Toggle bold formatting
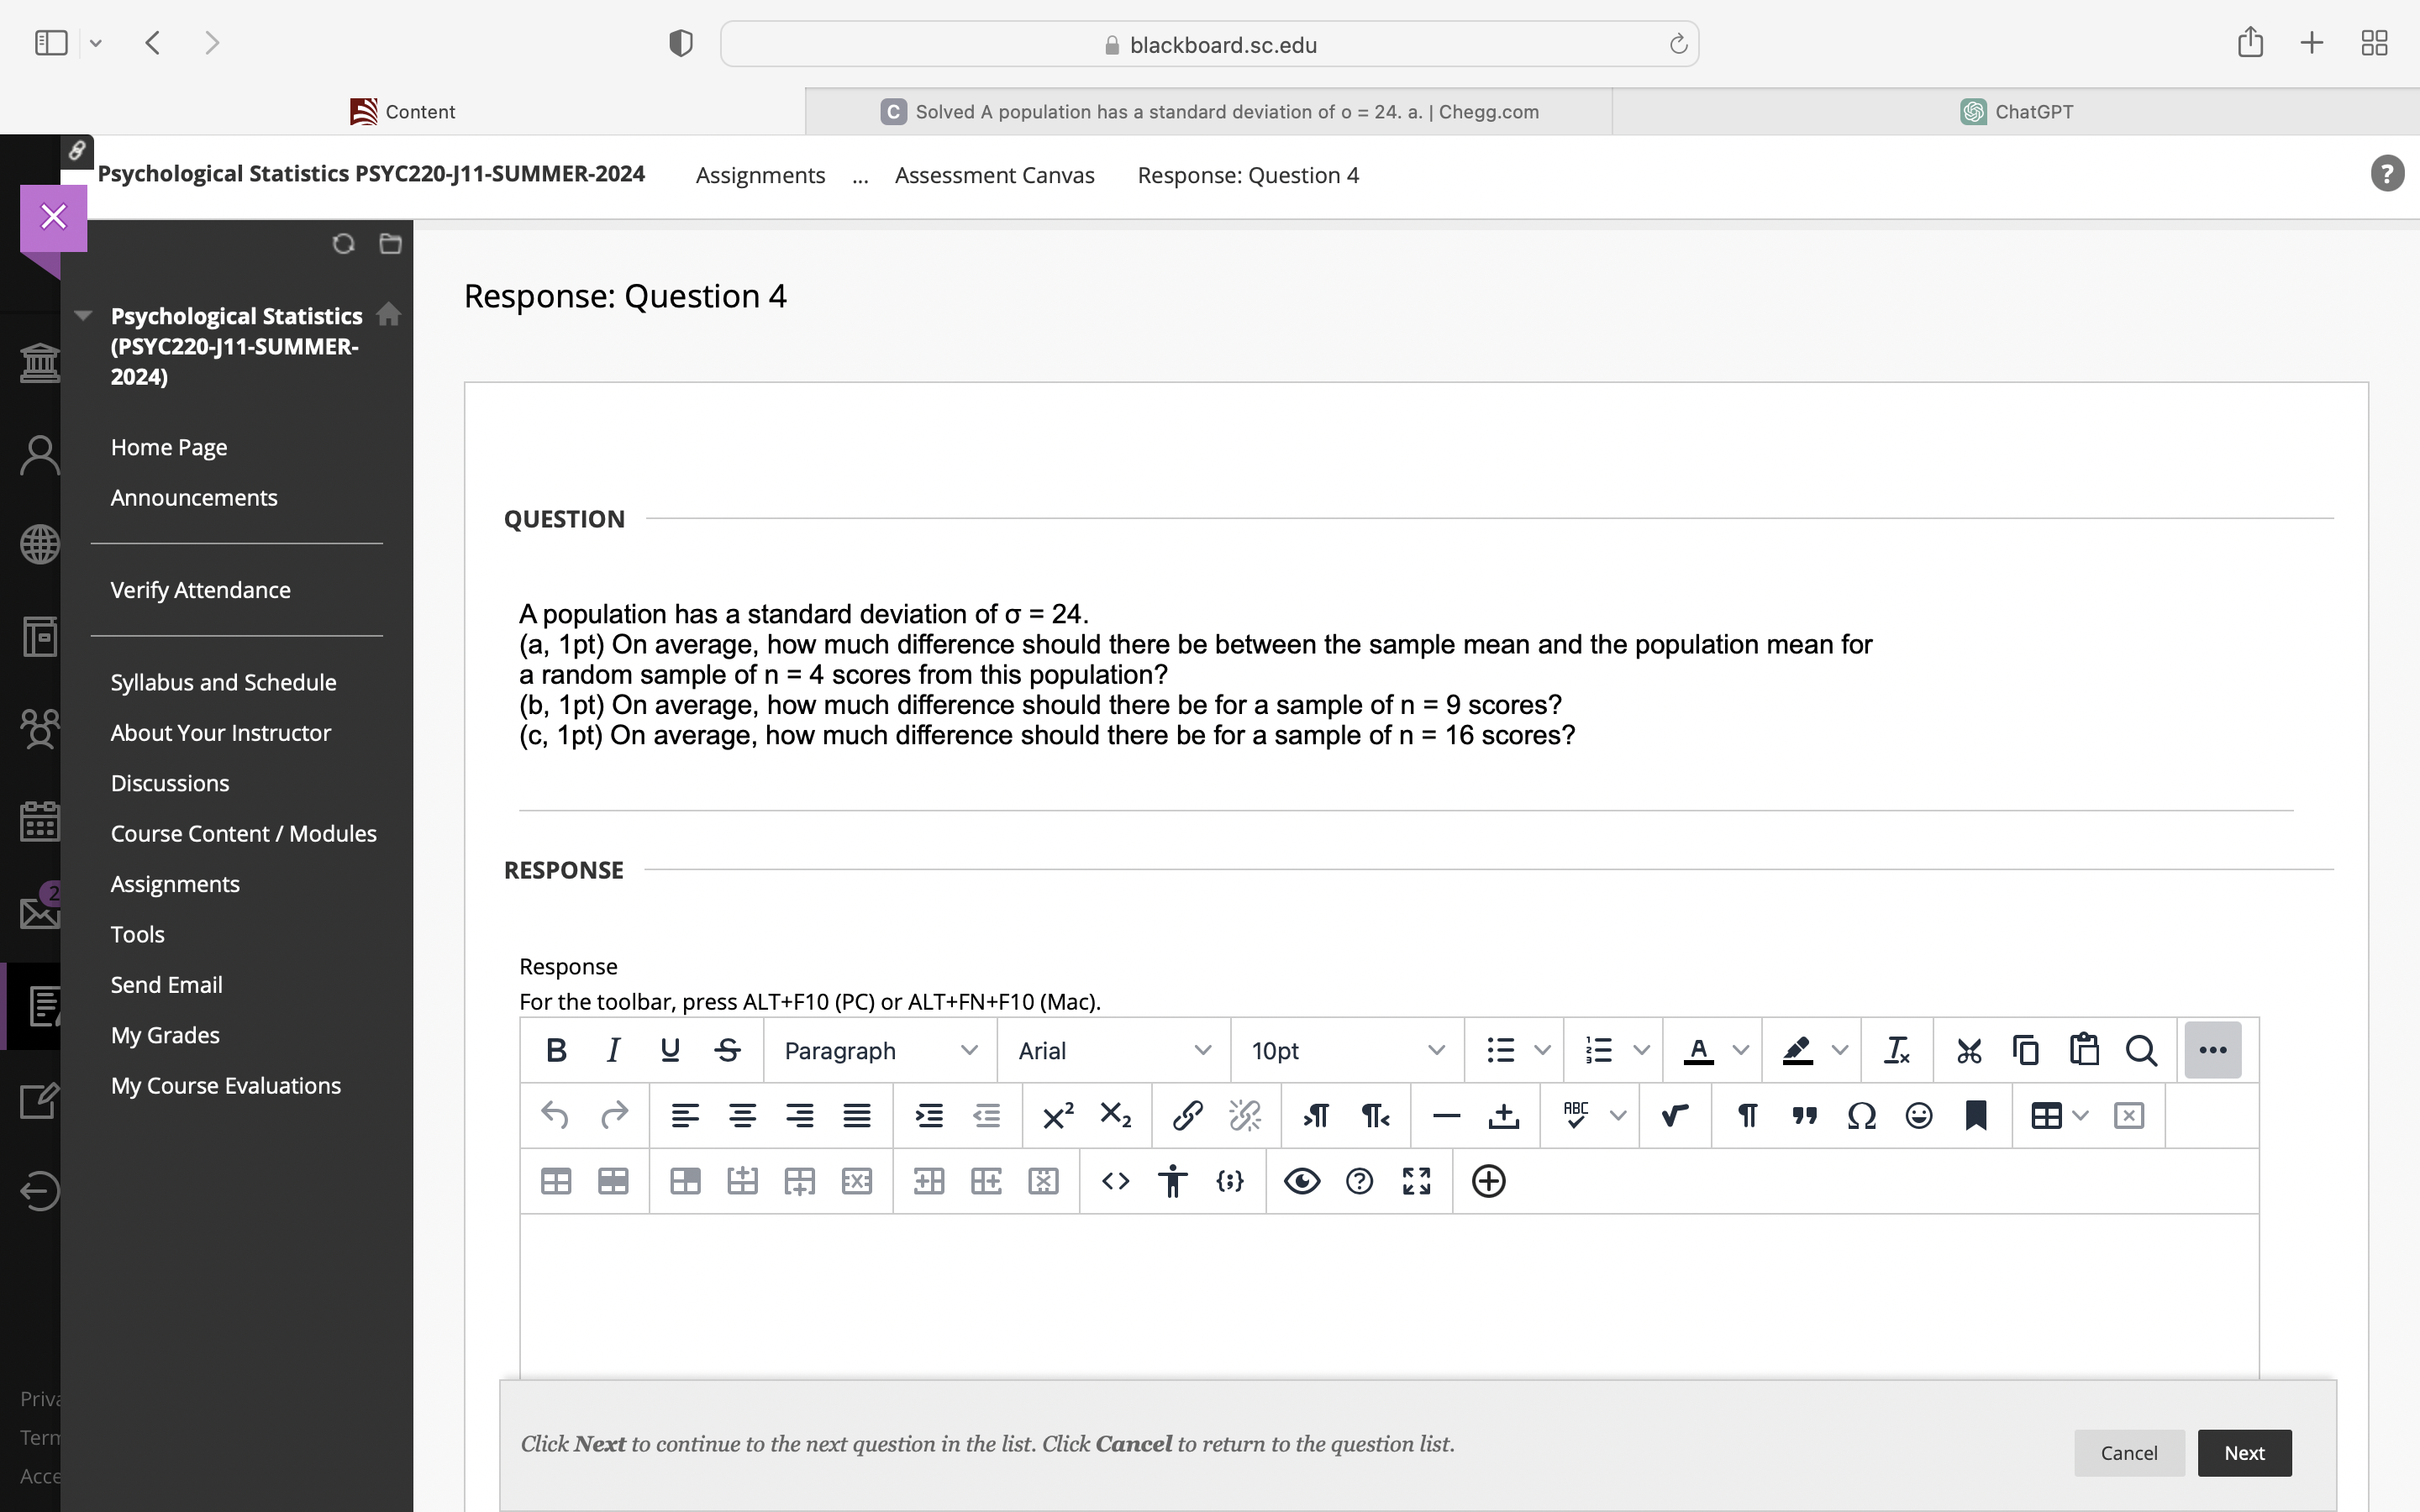This screenshot has height=1512, width=2420. (x=556, y=1049)
